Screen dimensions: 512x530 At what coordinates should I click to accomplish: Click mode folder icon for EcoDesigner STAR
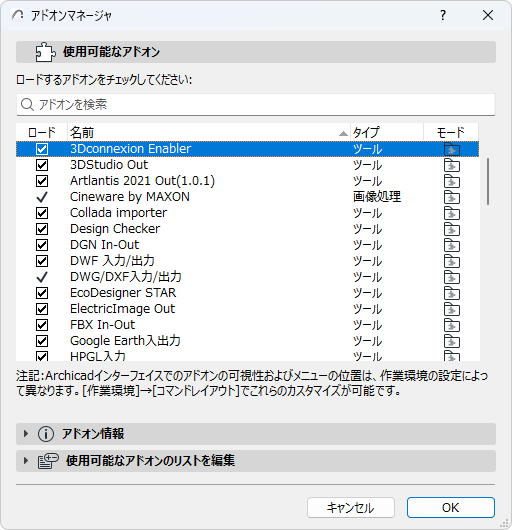point(452,293)
